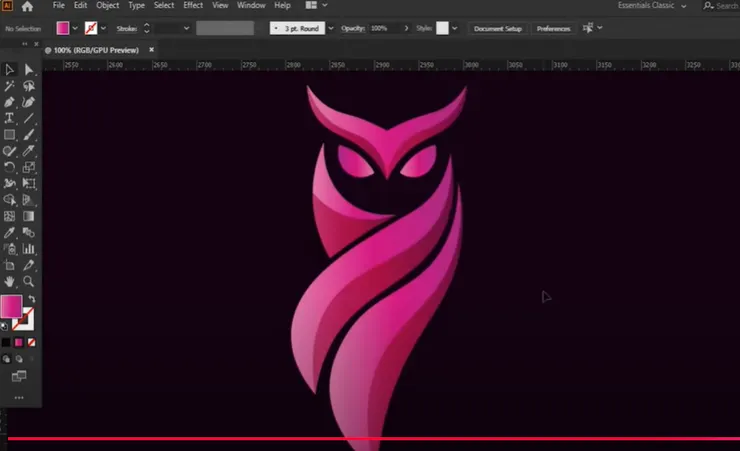Activate the Zoom tool

tap(29, 282)
